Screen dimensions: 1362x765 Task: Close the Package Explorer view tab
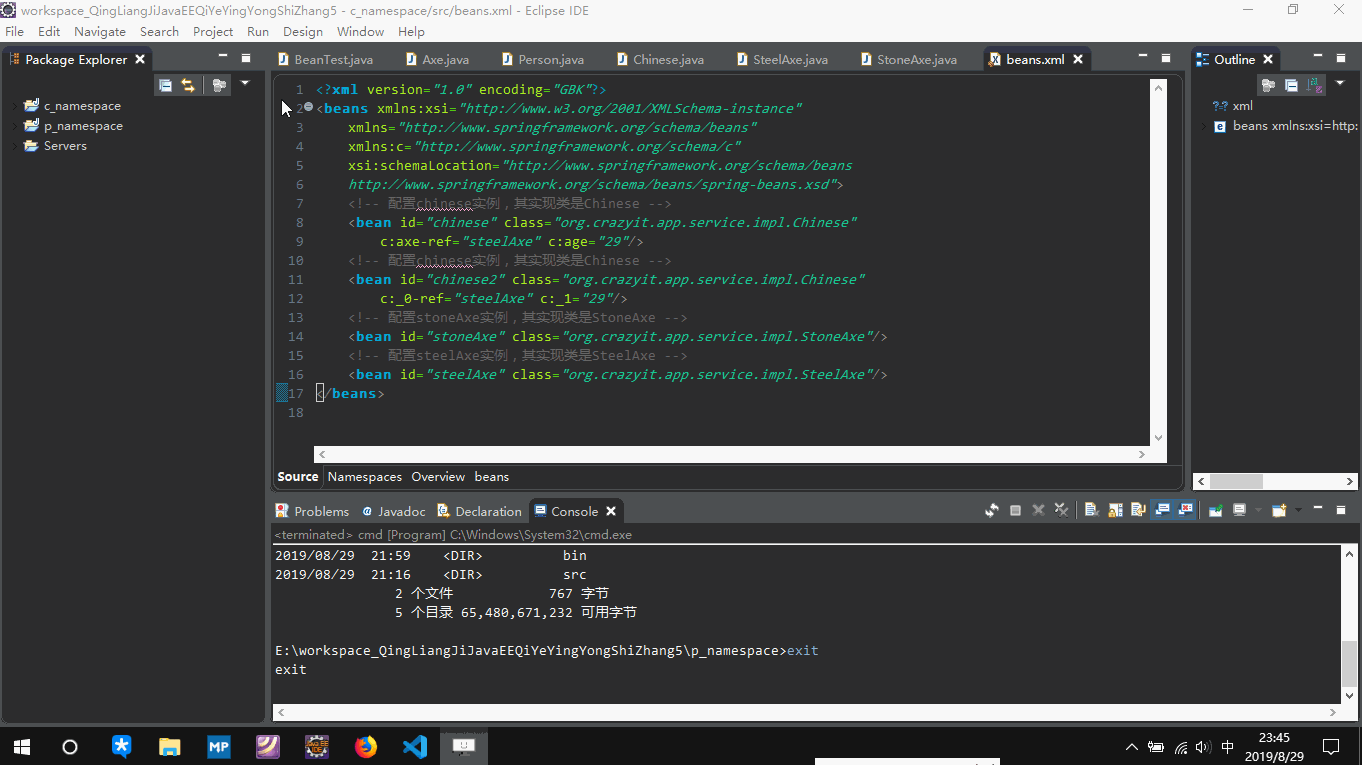point(140,59)
